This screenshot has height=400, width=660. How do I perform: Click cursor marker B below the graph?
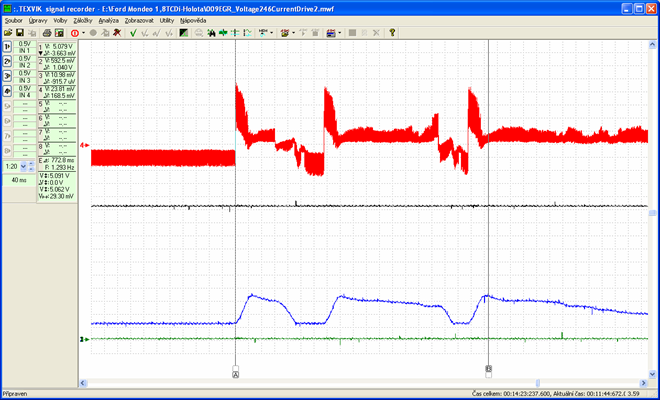point(488,369)
